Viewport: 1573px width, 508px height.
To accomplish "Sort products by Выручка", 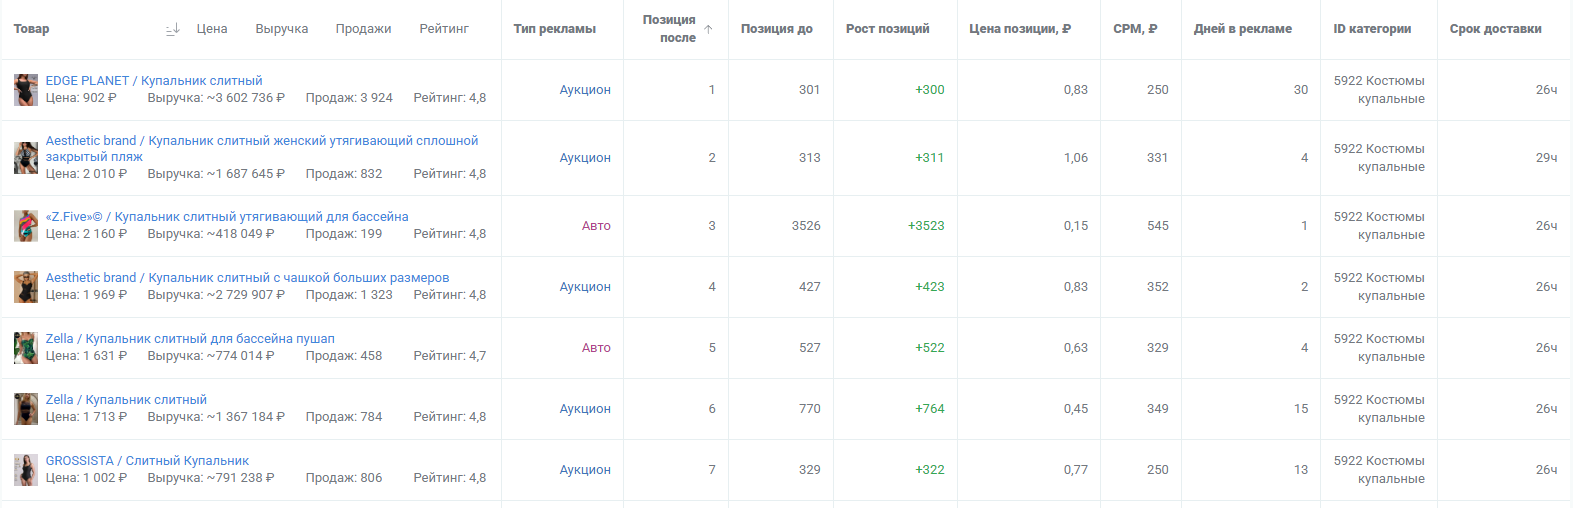I will tap(282, 29).
